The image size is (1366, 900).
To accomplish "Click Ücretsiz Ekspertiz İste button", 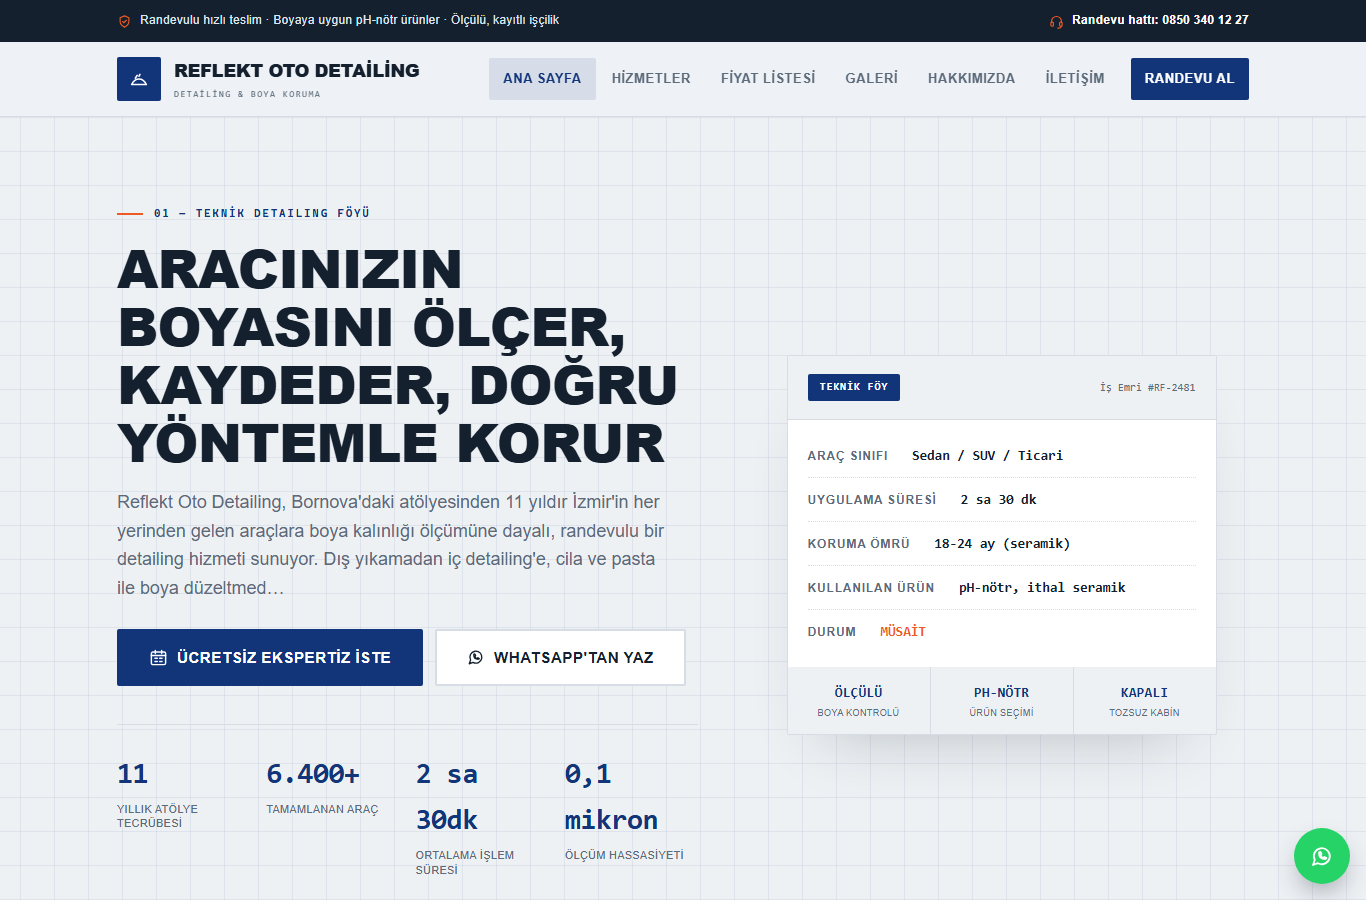I will (x=270, y=658).
